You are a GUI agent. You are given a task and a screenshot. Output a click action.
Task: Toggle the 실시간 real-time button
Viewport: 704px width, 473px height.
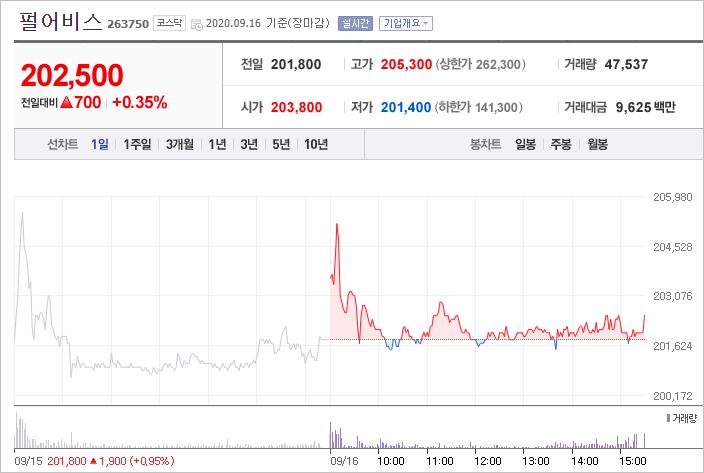355,23
